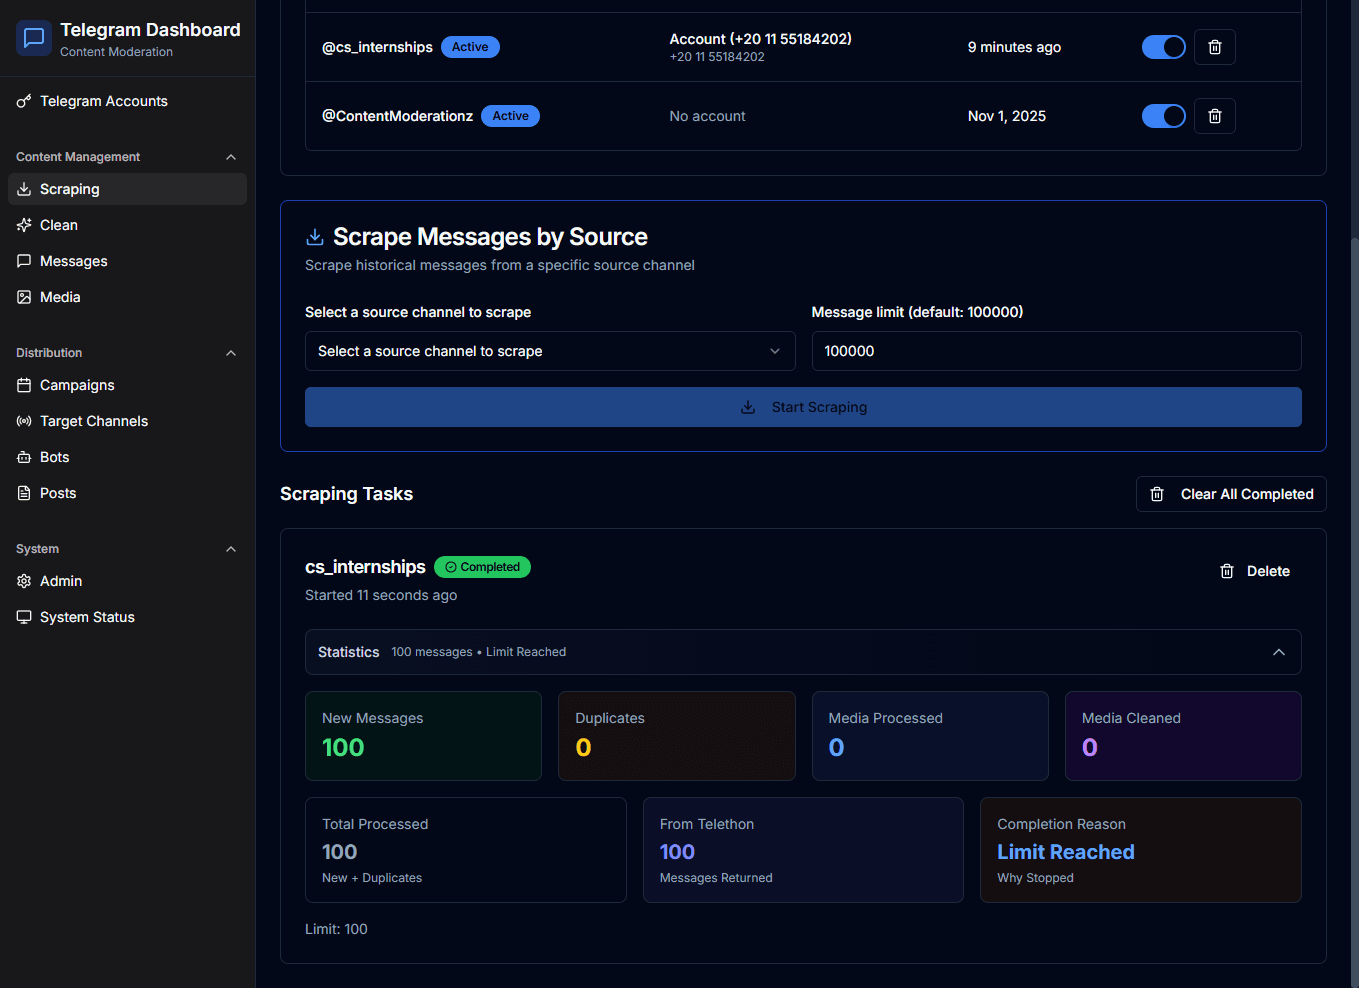Click the Telegram Dashboard chat logo icon
The height and width of the screenshot is (988, 1359).
(34, 38)
